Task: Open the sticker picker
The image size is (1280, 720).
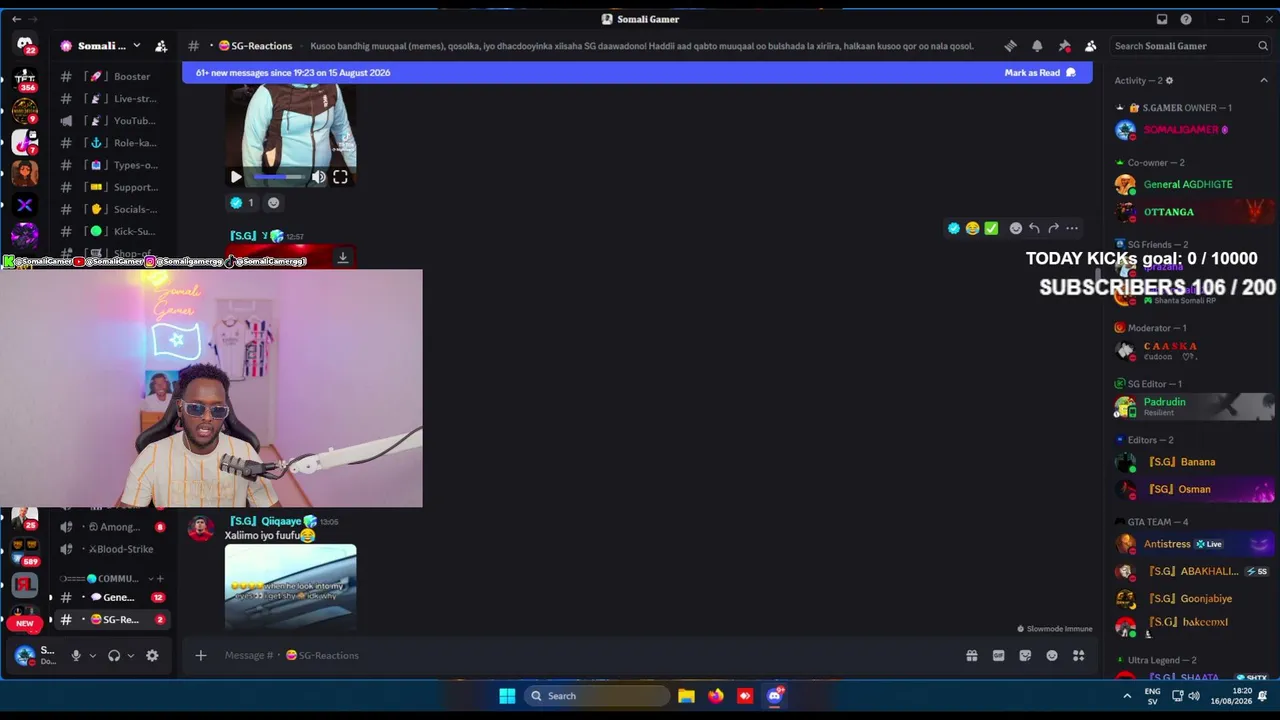Action: pos(1025,655)
